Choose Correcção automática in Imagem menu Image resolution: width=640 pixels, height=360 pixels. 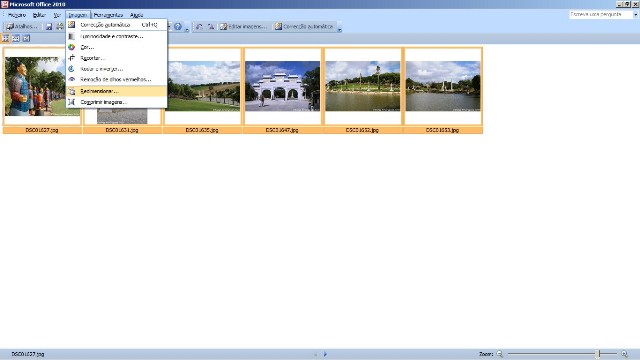coord(117,25)
